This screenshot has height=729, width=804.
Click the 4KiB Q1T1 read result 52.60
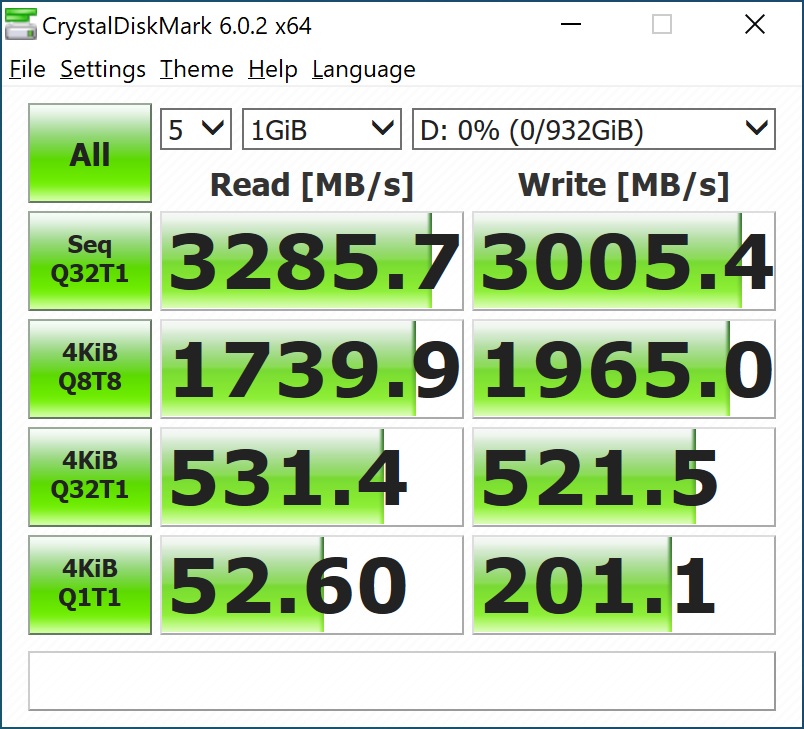(312, 585)
